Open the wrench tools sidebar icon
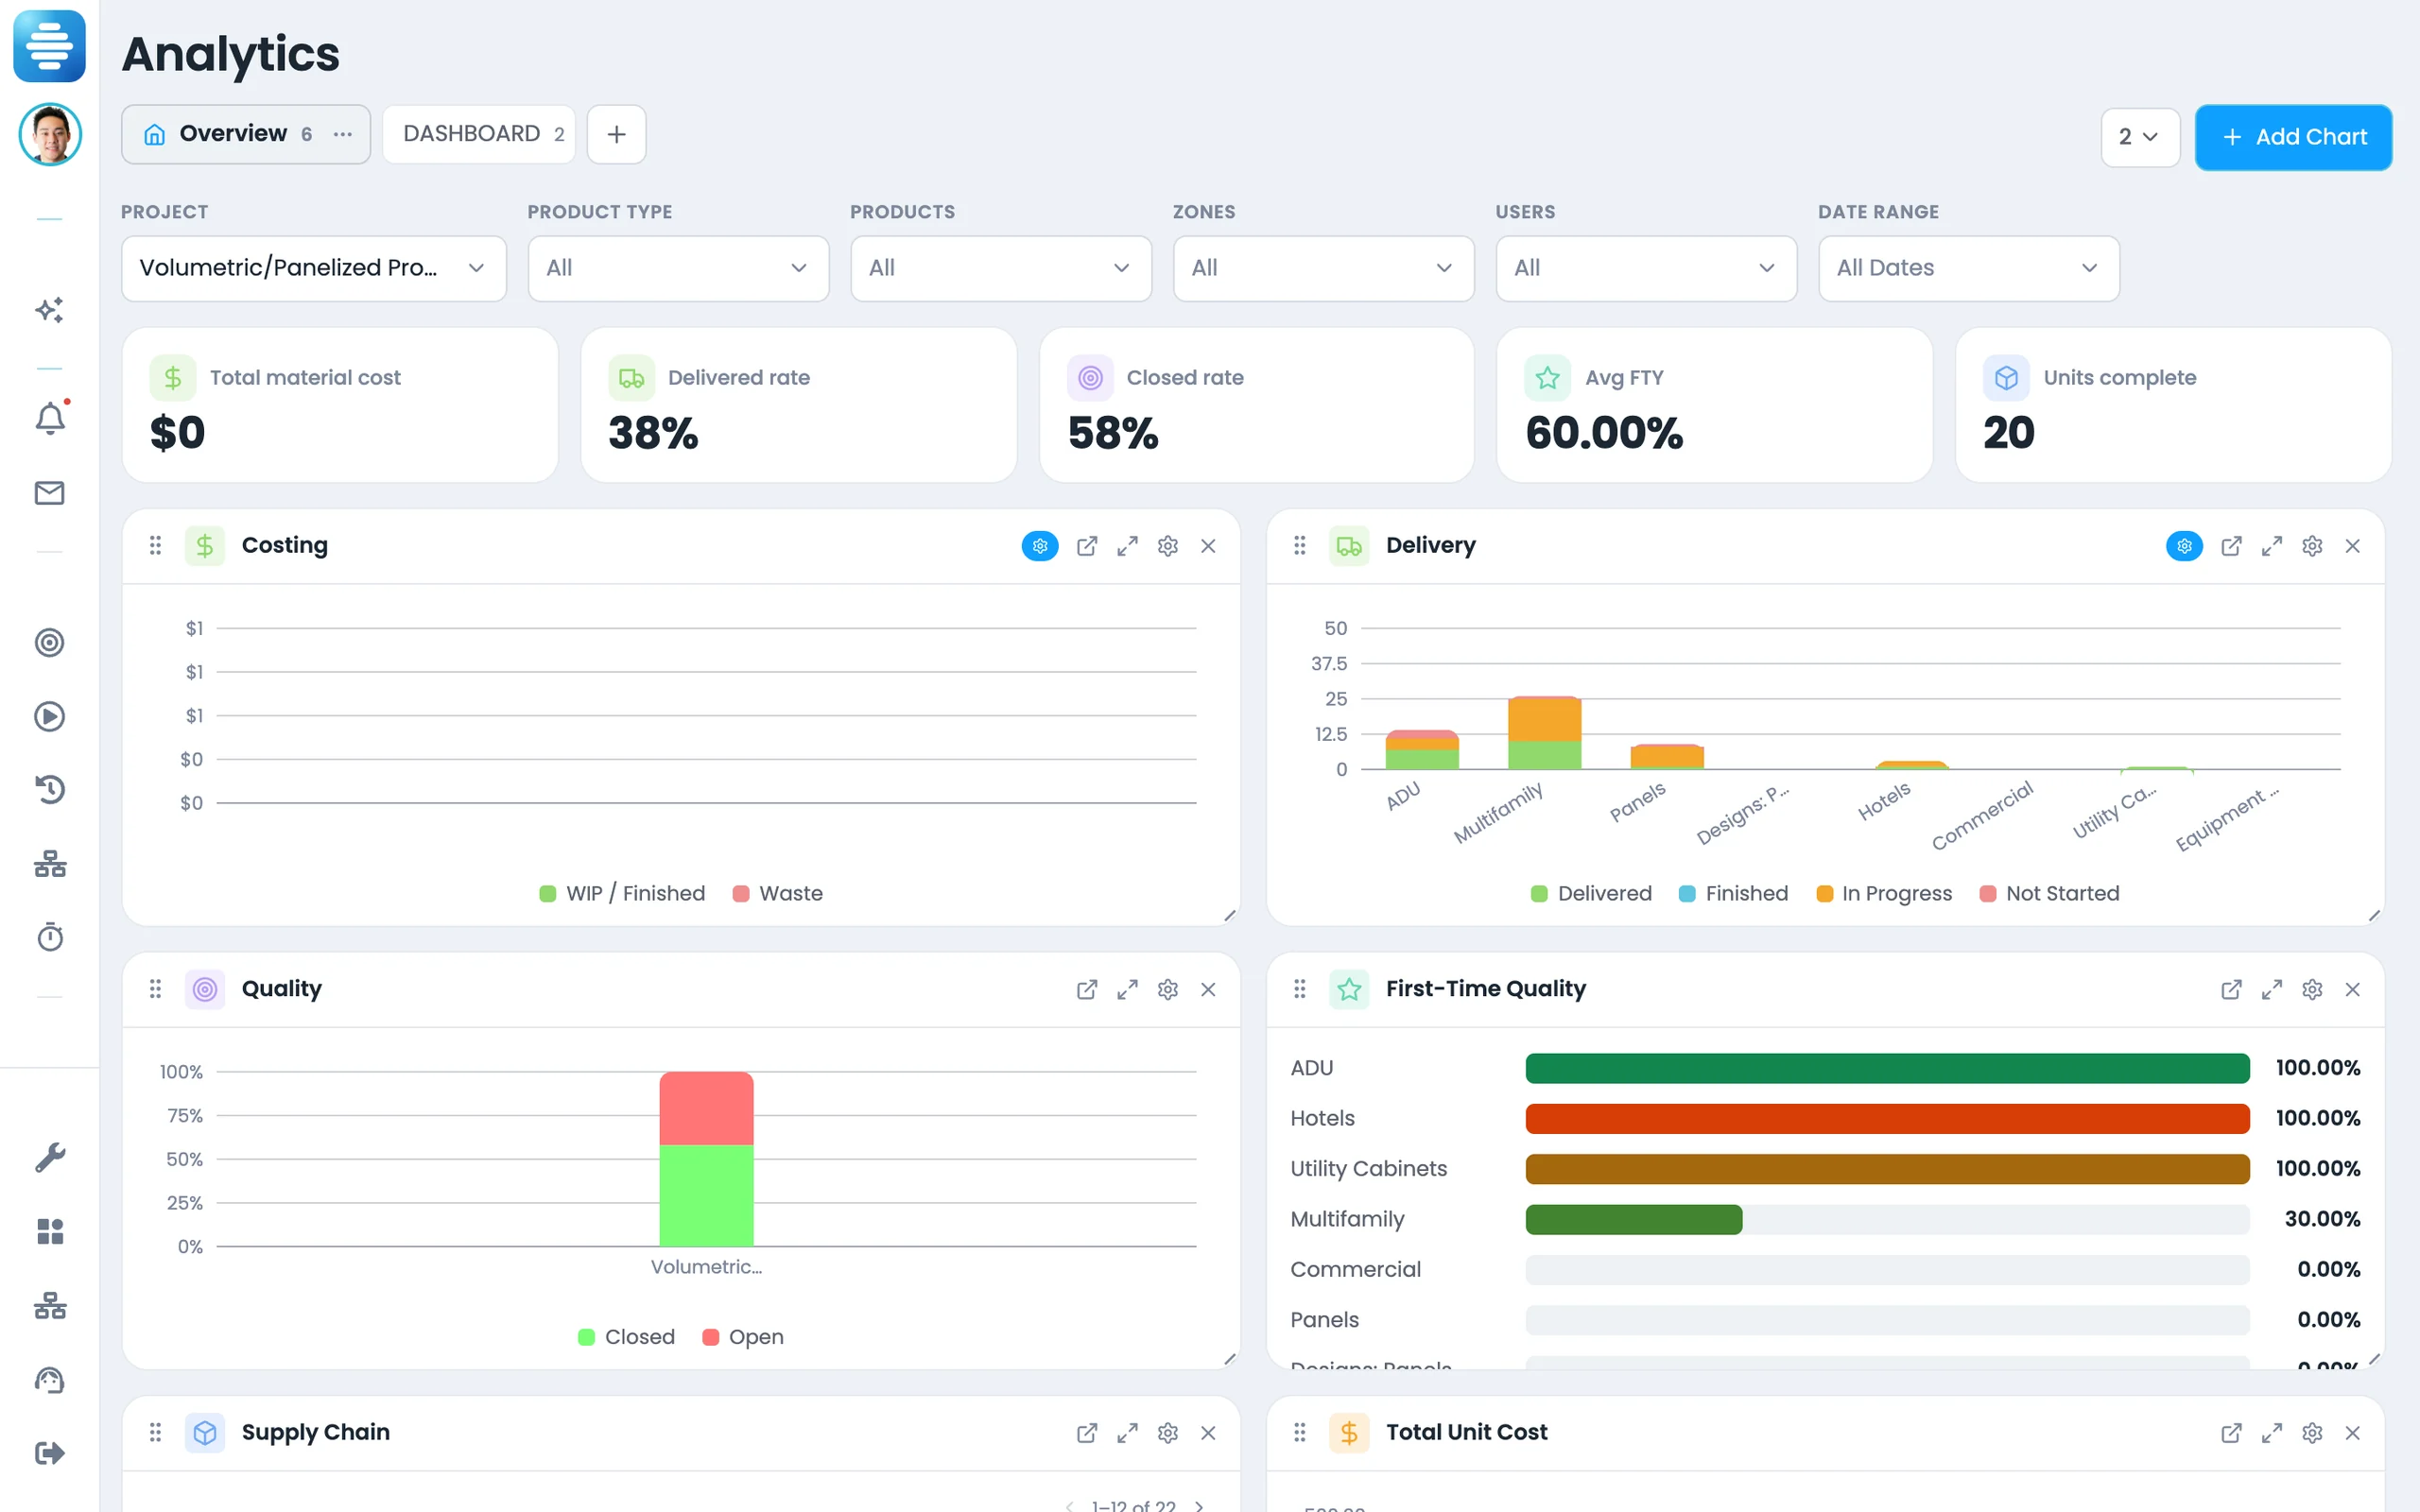 pyautogui.click(x=50, y=1157)
